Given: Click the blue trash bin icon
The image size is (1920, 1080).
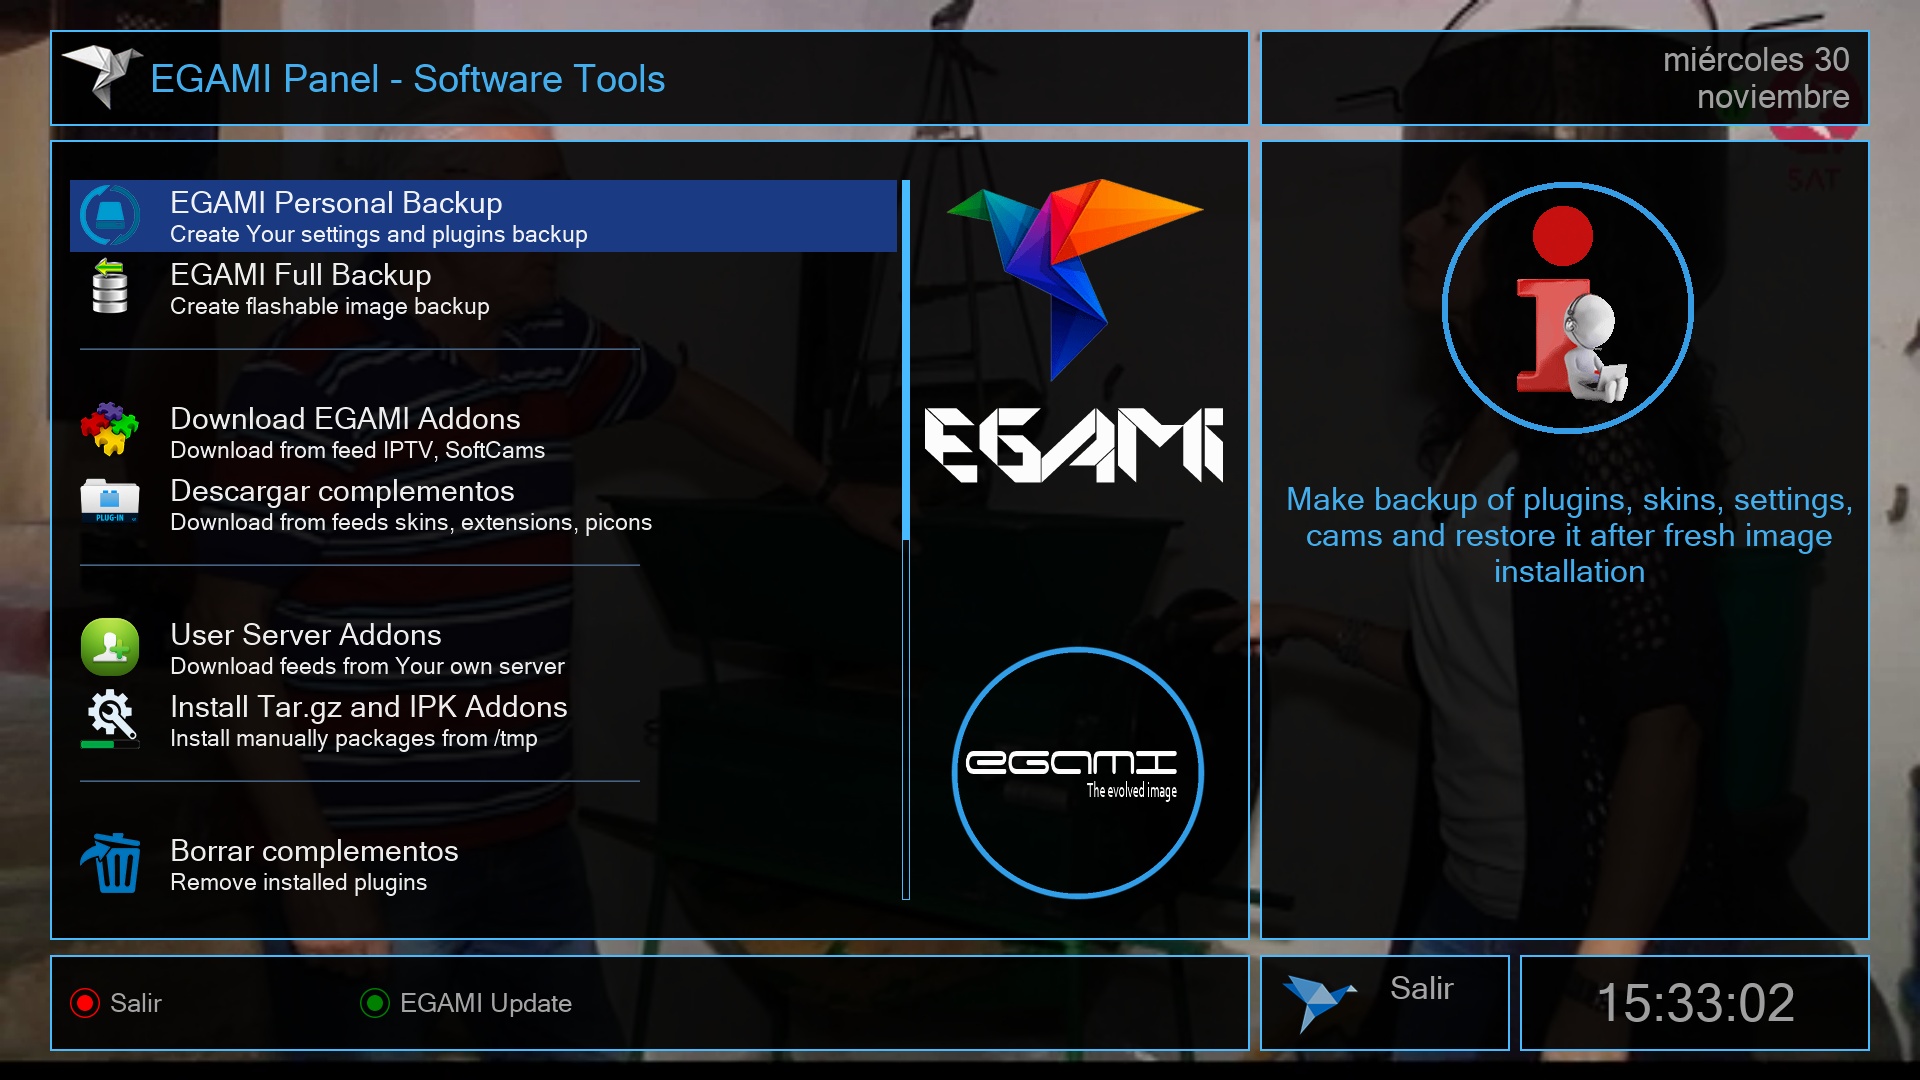Looking at the screenshot, I should point(112,863).
